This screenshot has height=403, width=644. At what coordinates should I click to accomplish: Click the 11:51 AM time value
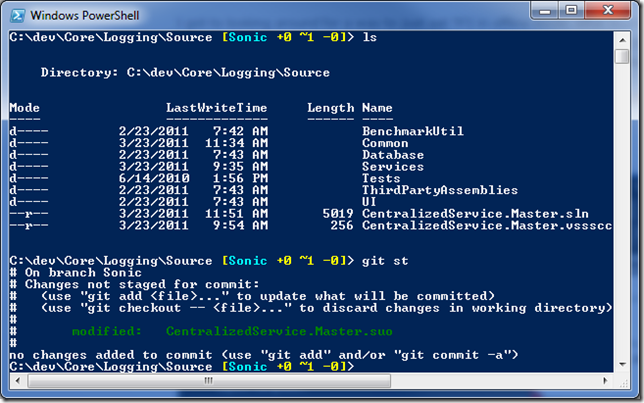tap(237, 214)
